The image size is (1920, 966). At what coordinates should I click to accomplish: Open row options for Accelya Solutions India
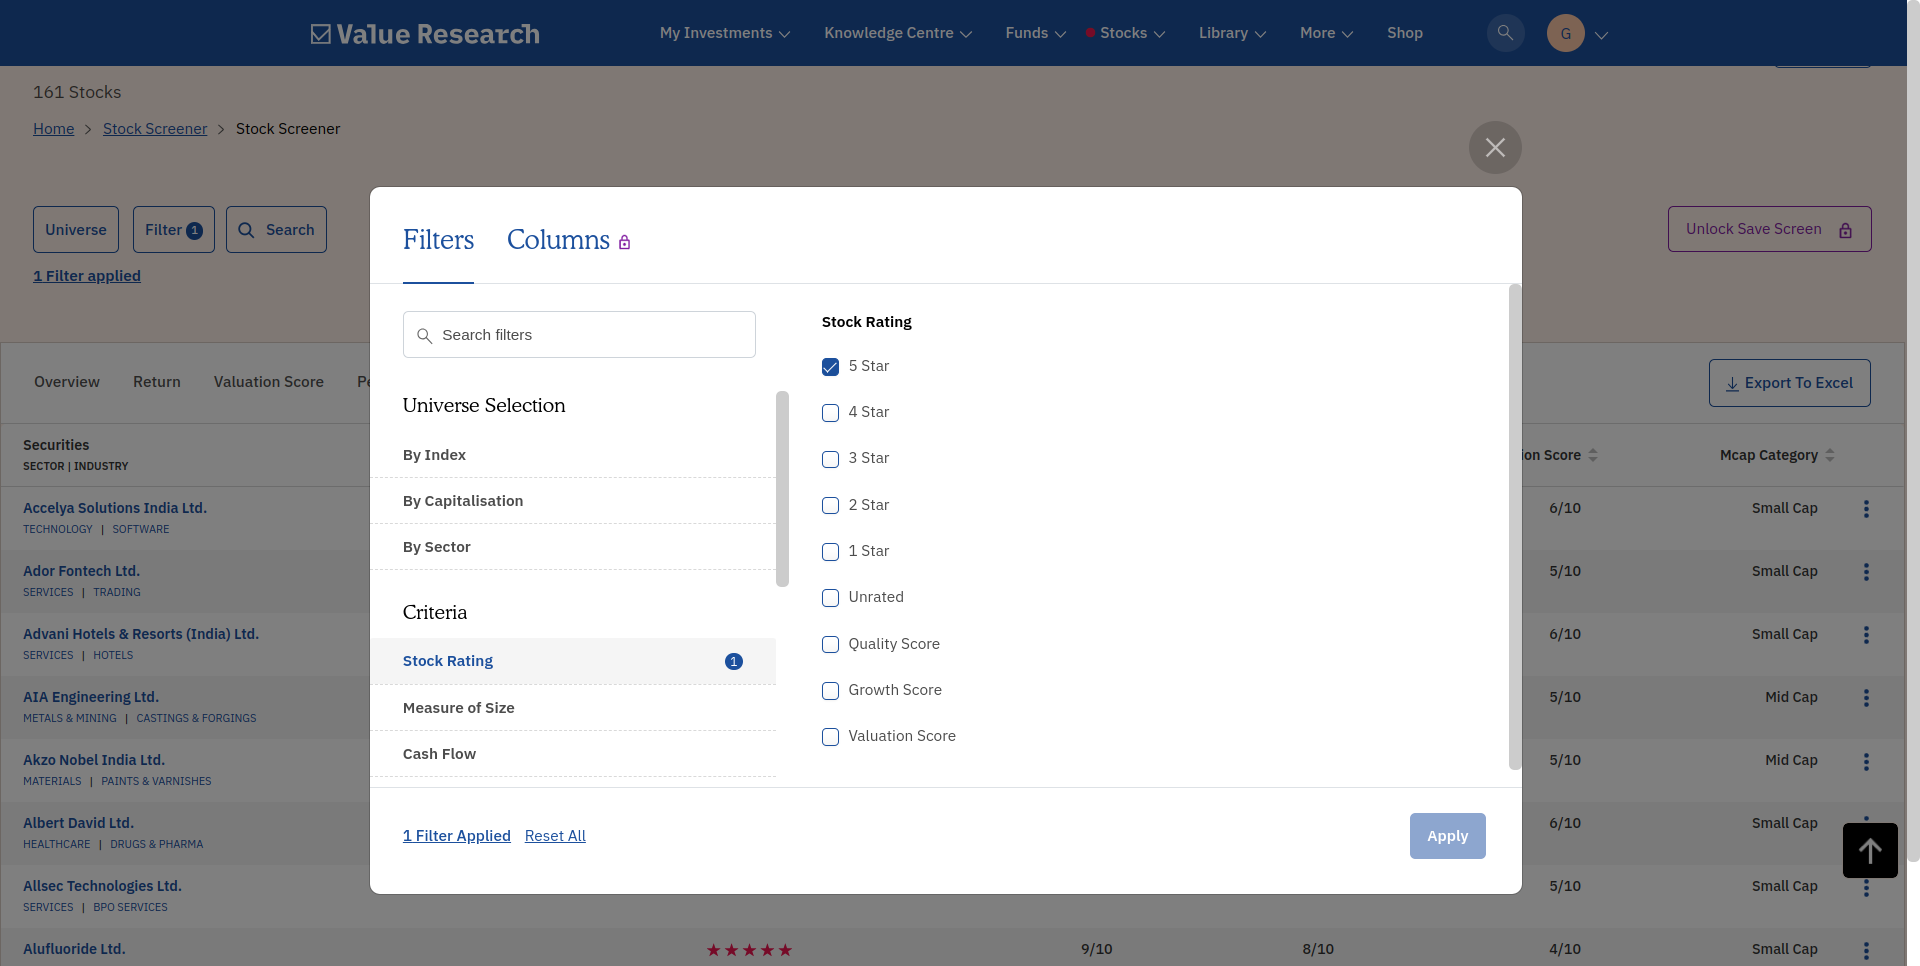point(1866,509)
